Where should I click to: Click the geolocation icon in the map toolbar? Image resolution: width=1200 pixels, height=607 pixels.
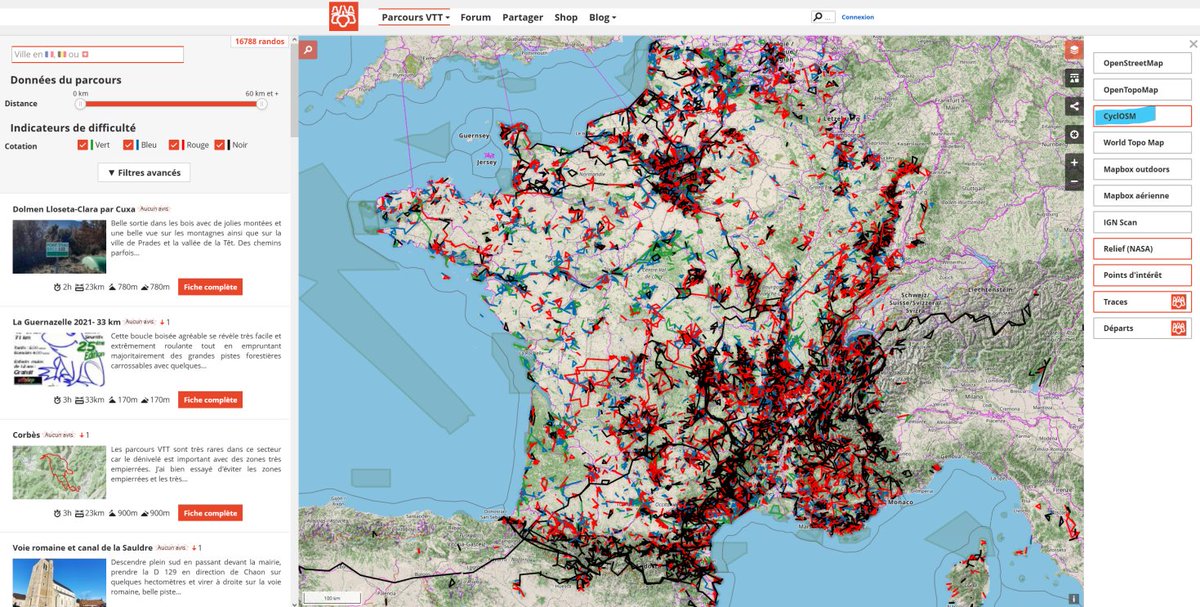click(x=1074, y=134)
